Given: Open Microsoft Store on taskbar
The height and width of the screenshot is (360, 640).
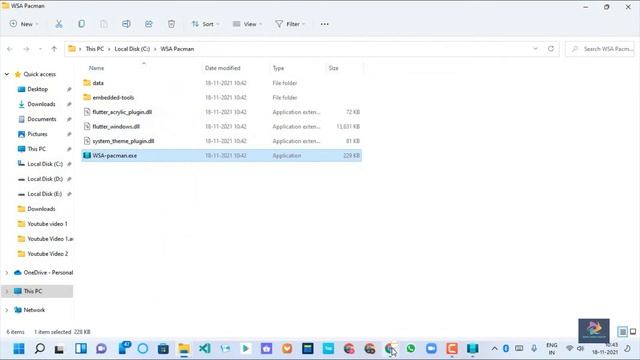Looking at the screenshot, I should pyautogui.click(x=163, y=349).
